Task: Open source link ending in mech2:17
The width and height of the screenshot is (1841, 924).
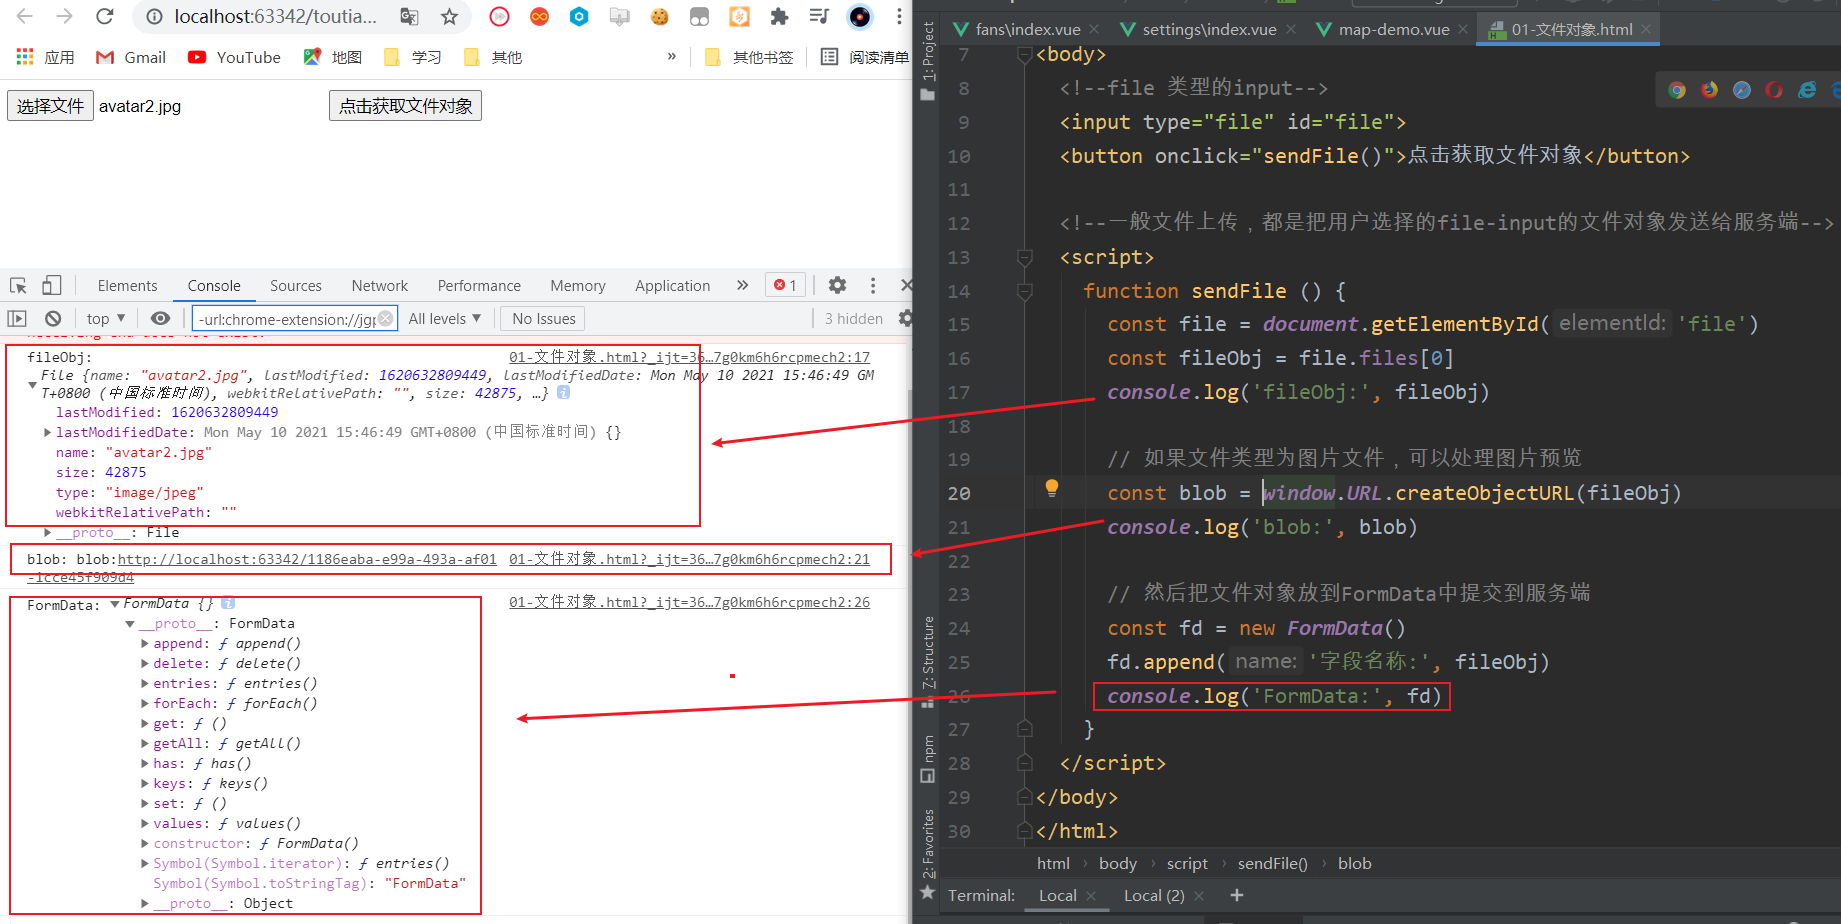Action: tap(689, 357)
